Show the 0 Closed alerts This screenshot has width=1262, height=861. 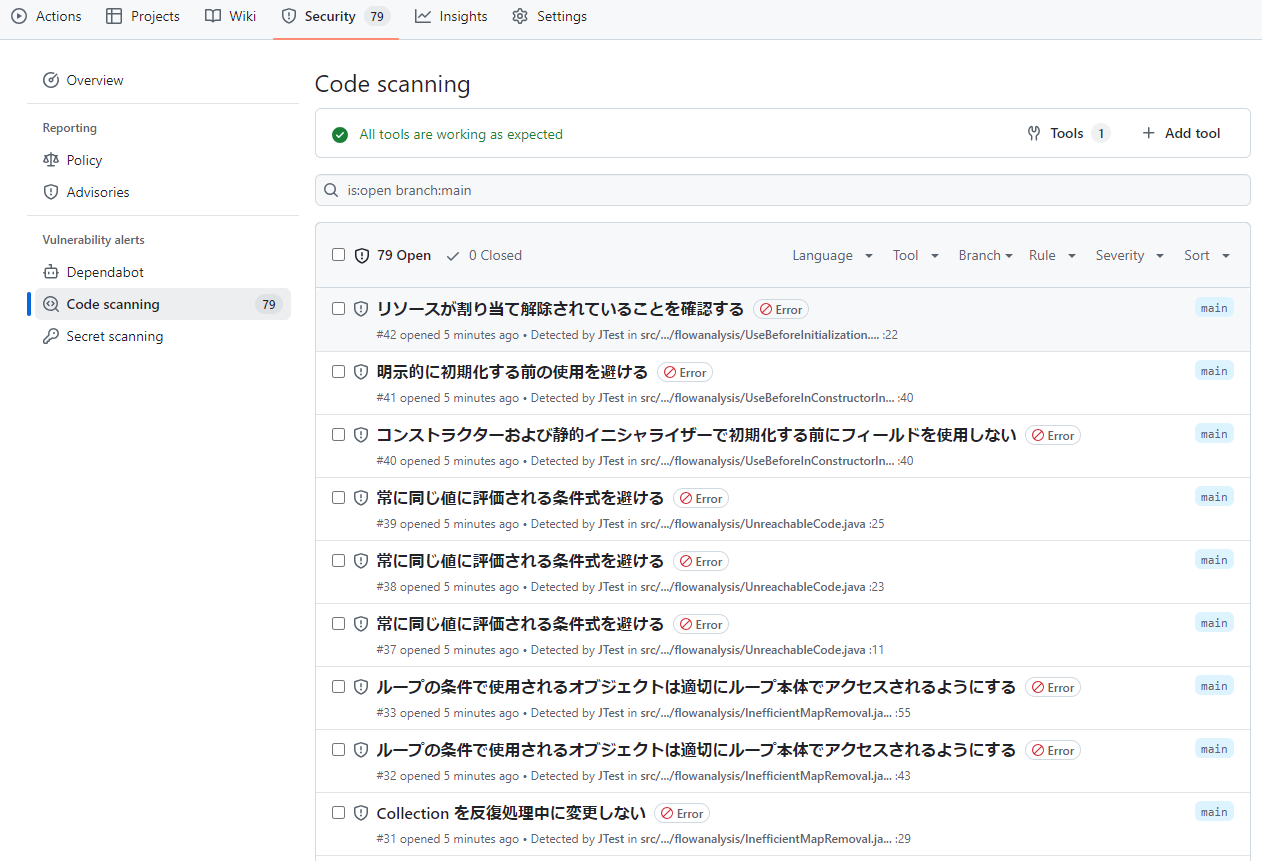coord(484,255)
